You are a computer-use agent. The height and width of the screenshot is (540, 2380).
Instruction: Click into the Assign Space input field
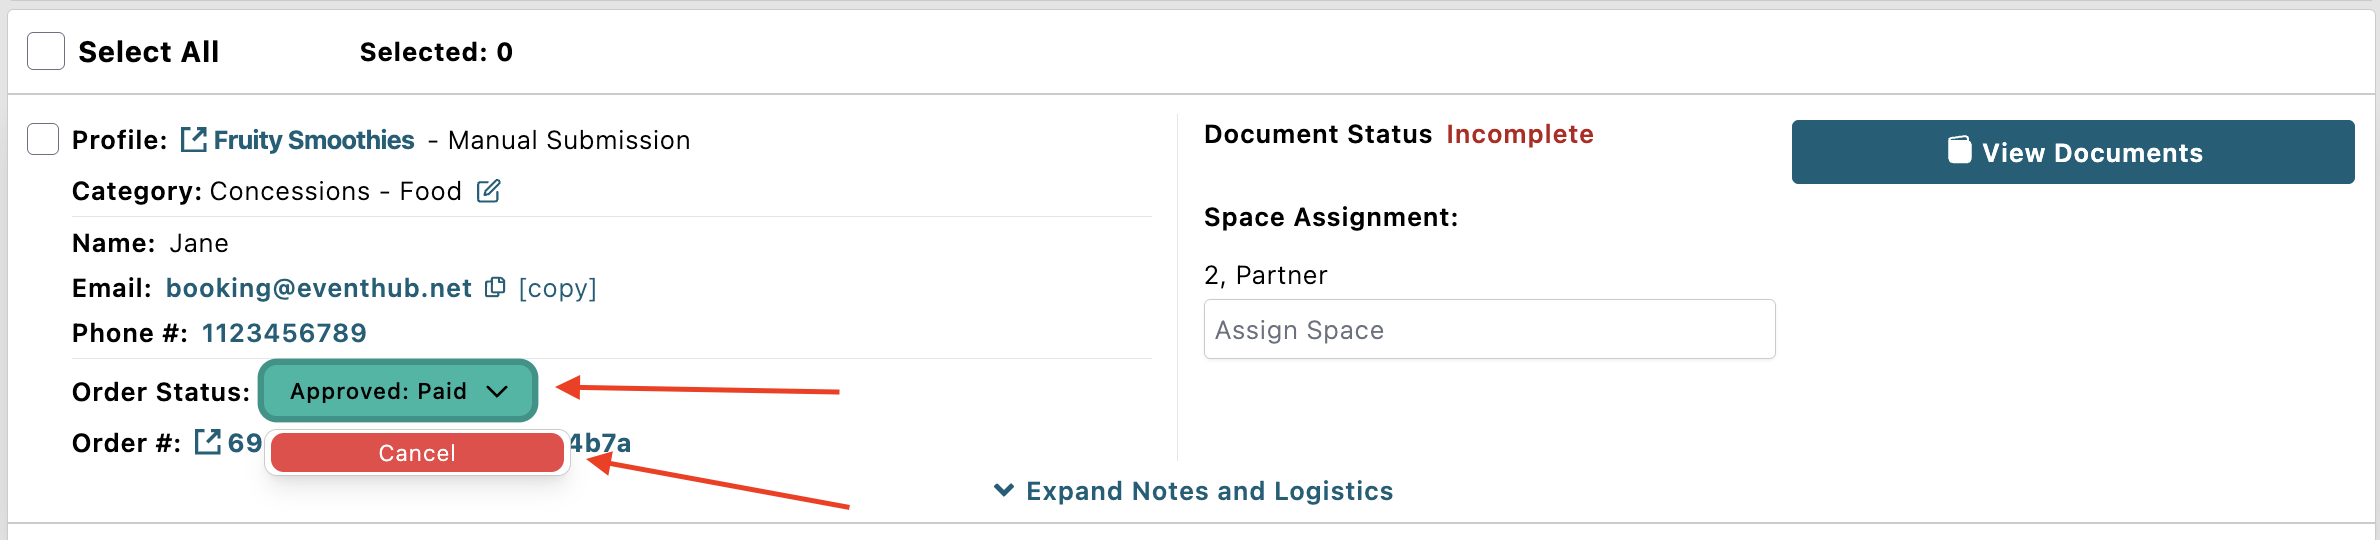pyautogui.click(x=1490, y=329)
